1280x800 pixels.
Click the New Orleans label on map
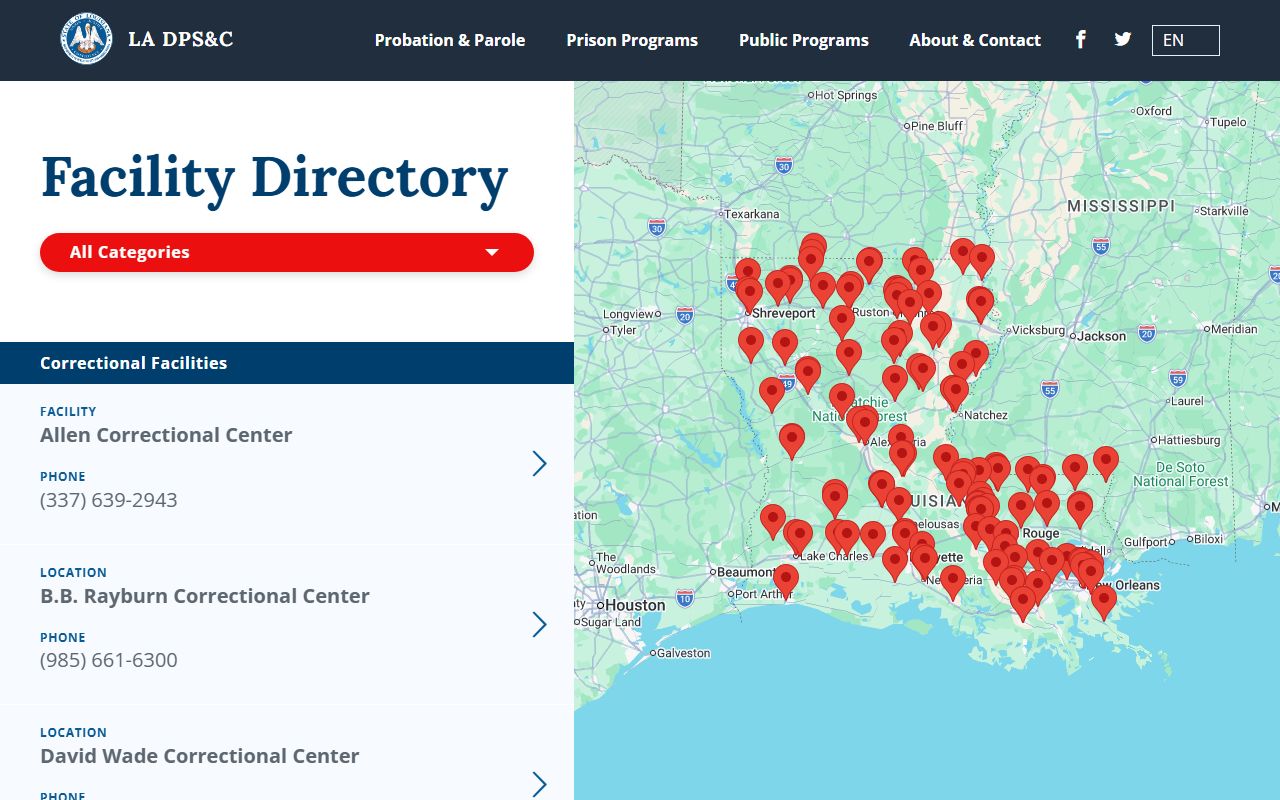[1126, 585]
